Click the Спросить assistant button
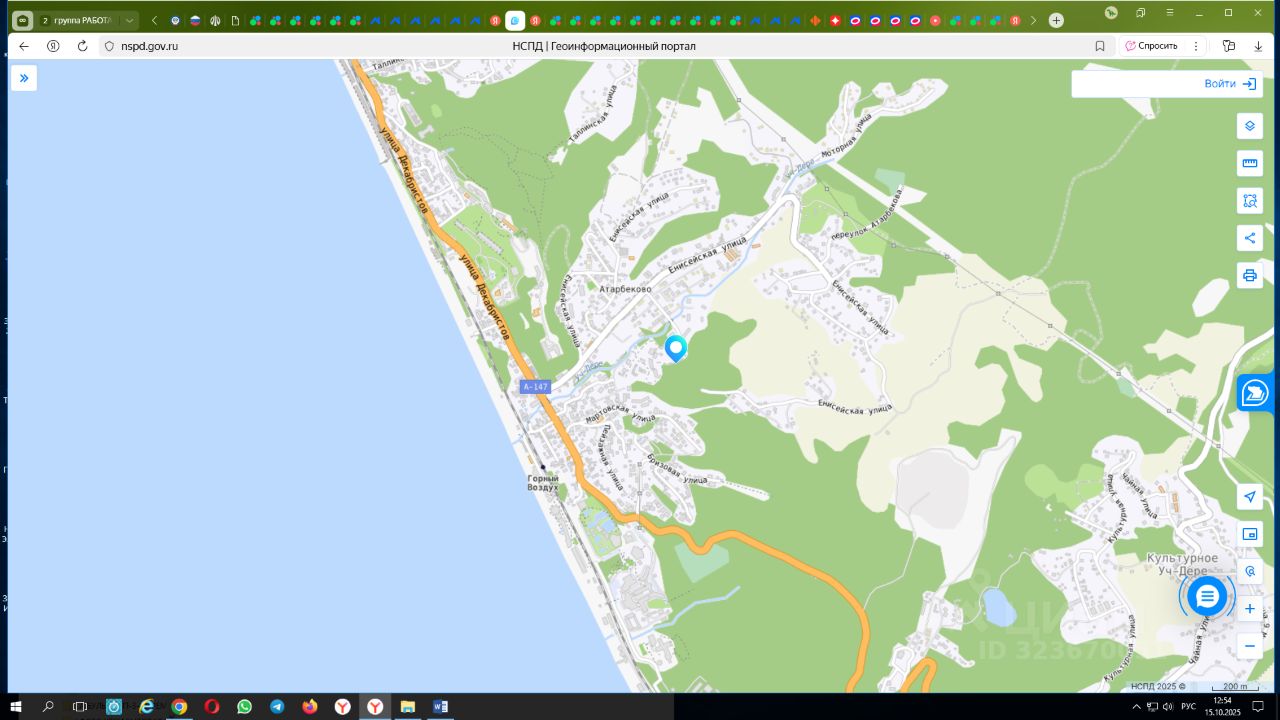This screenshot has width=1280, height=720. [x=1152, y=46]
